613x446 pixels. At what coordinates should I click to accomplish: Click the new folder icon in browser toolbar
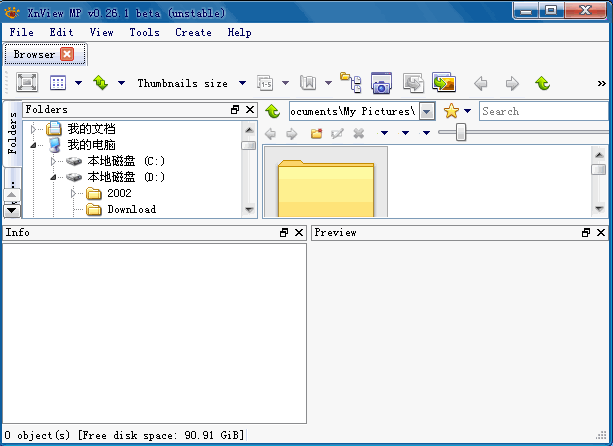click(x=316, y=133)
